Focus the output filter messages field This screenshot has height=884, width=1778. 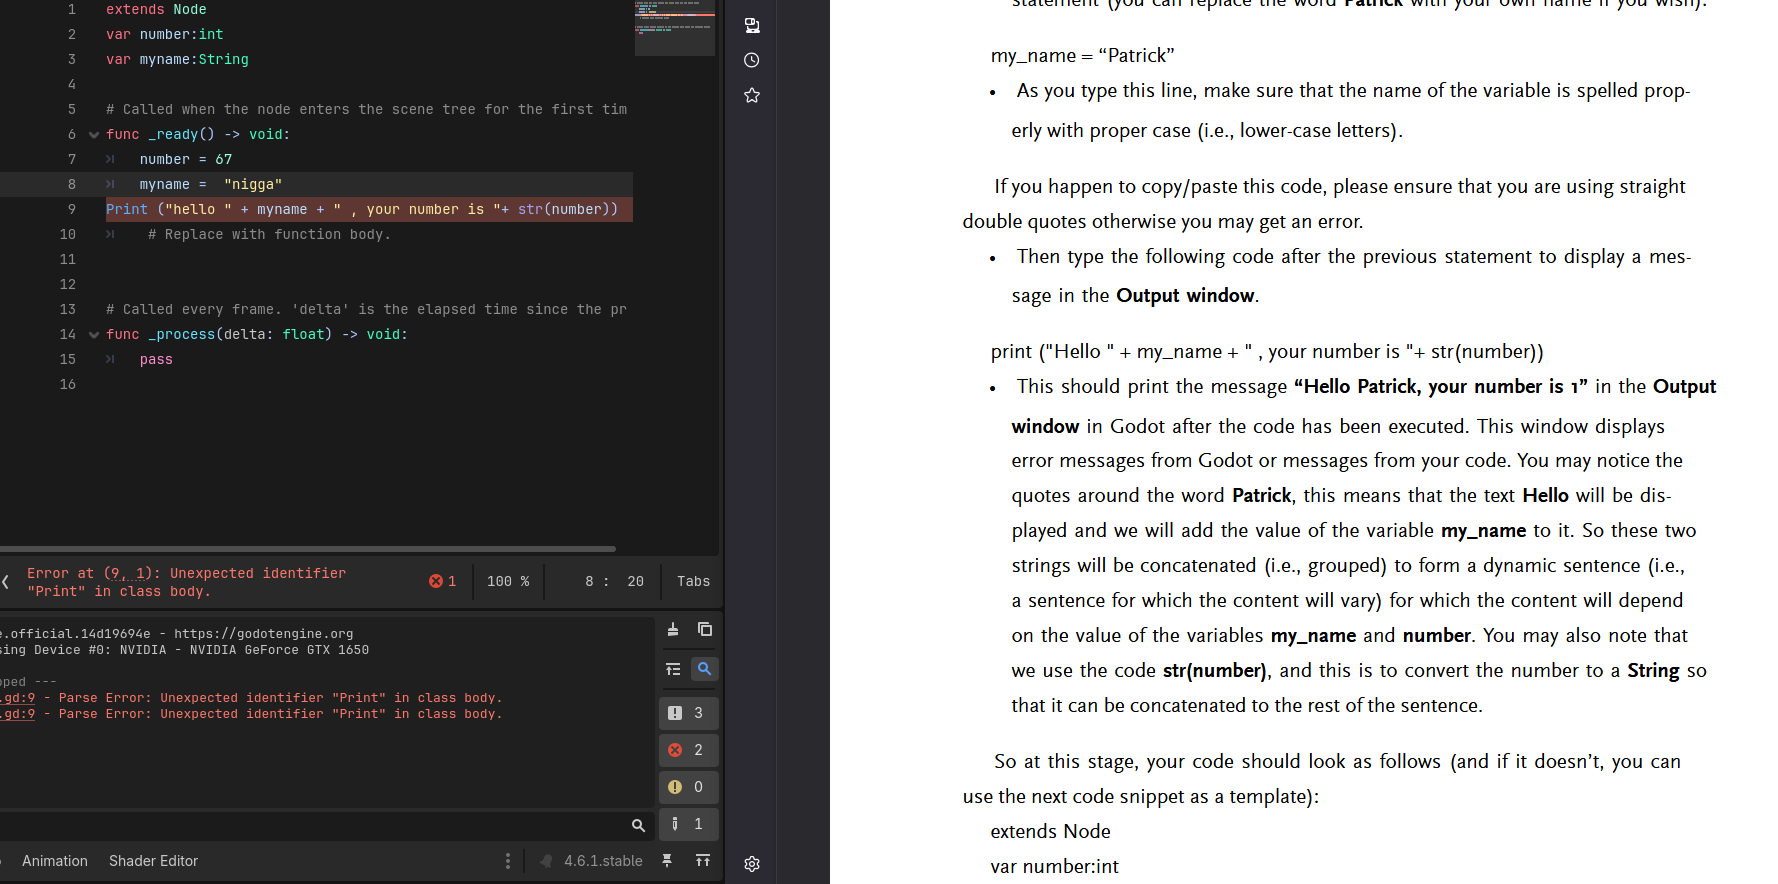point(327,825)
